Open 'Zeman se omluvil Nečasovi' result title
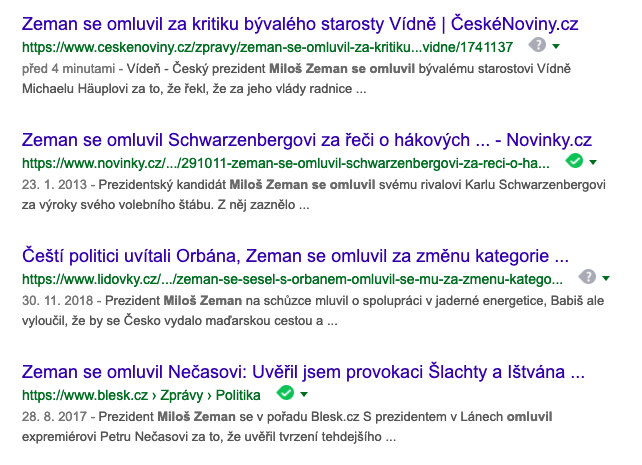This screenshot has height=465, width=642. click(303, 372)
